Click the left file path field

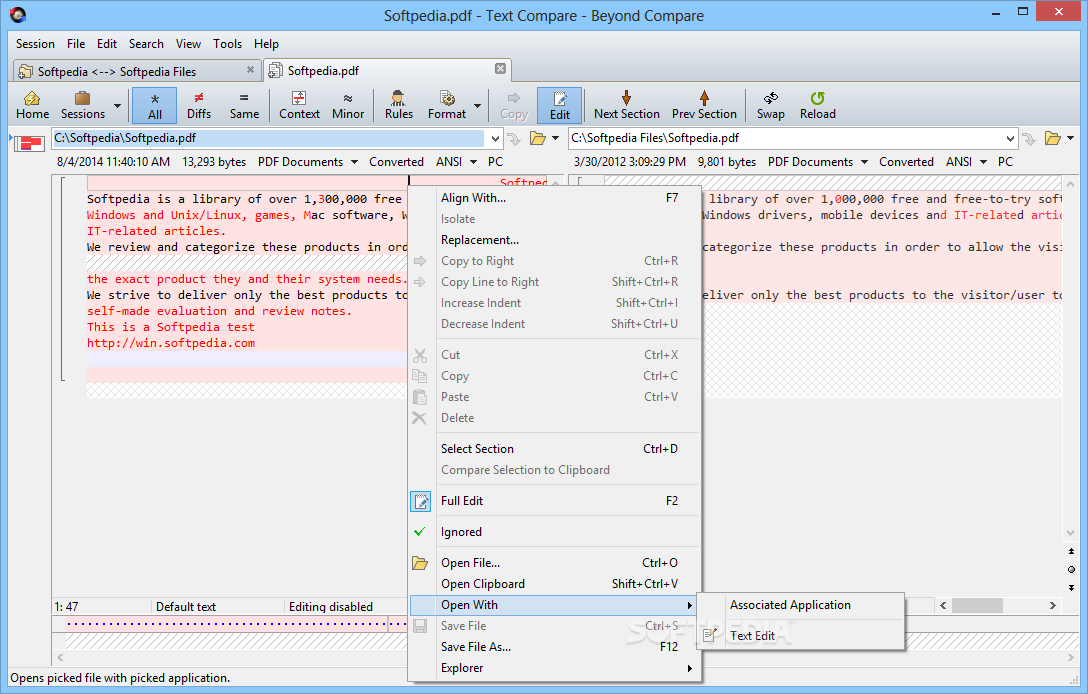tap(269, 138)
